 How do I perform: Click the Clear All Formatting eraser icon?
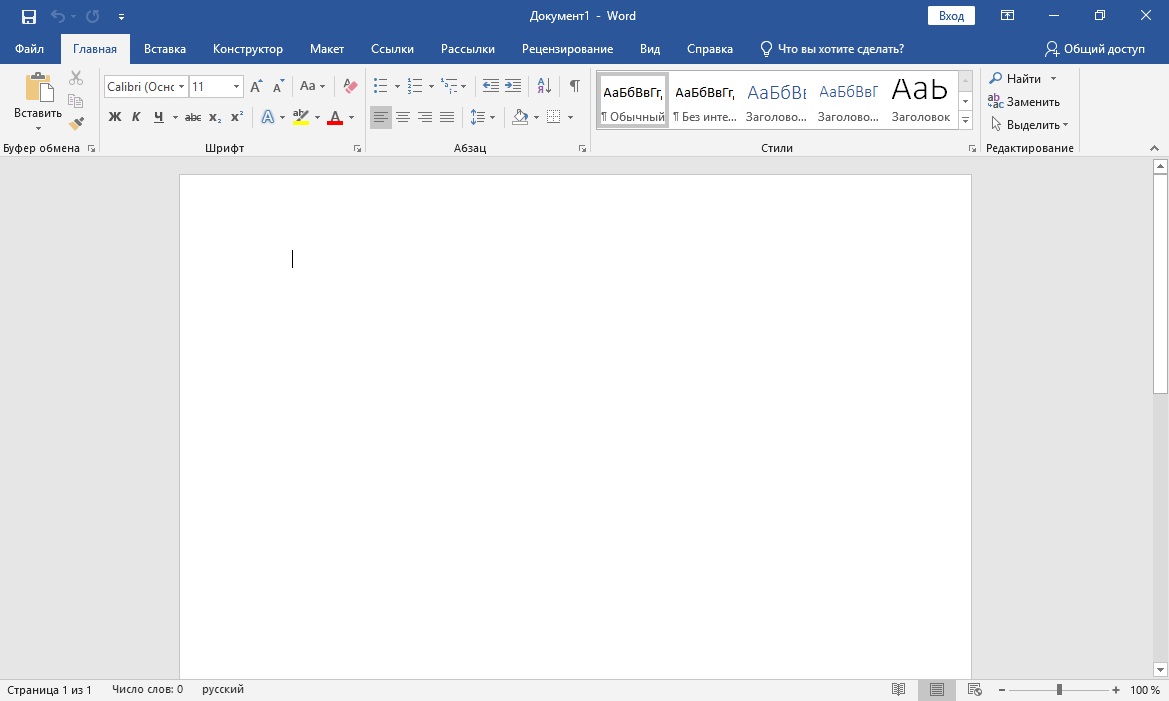pyautogui.click(x=350, y=86)
